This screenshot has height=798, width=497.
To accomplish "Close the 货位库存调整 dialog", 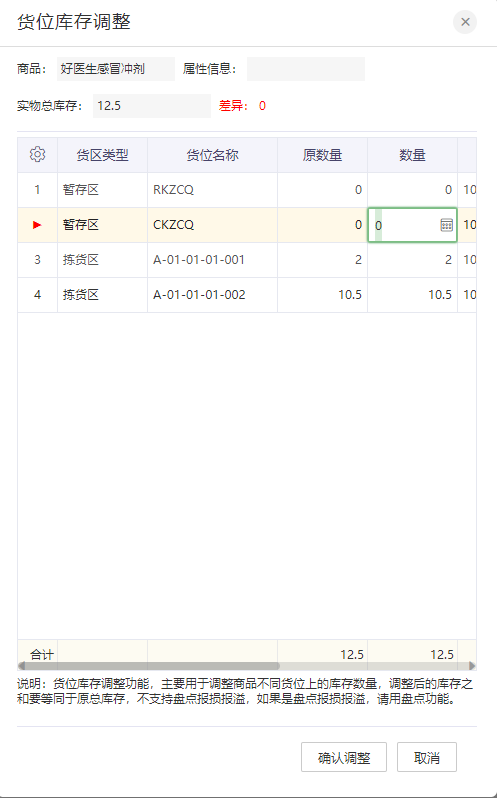I will [x=464, y=22].
